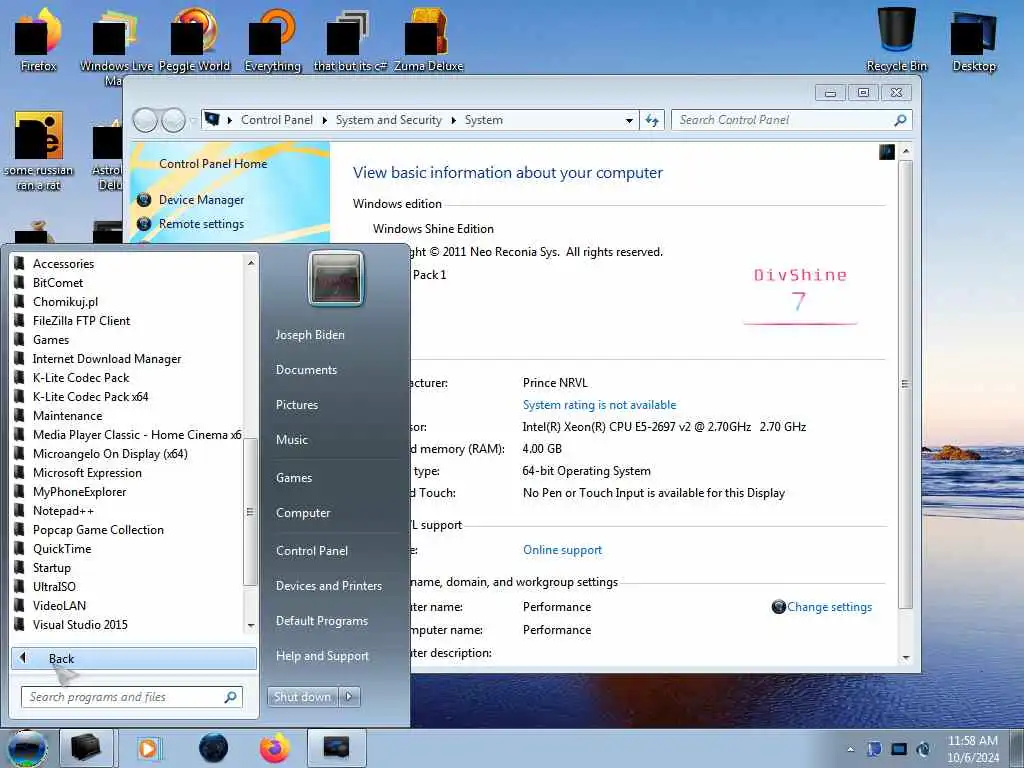Screen dimensions: 1024x768
Task: Open the Remote settings link
Action: (201, 224)
